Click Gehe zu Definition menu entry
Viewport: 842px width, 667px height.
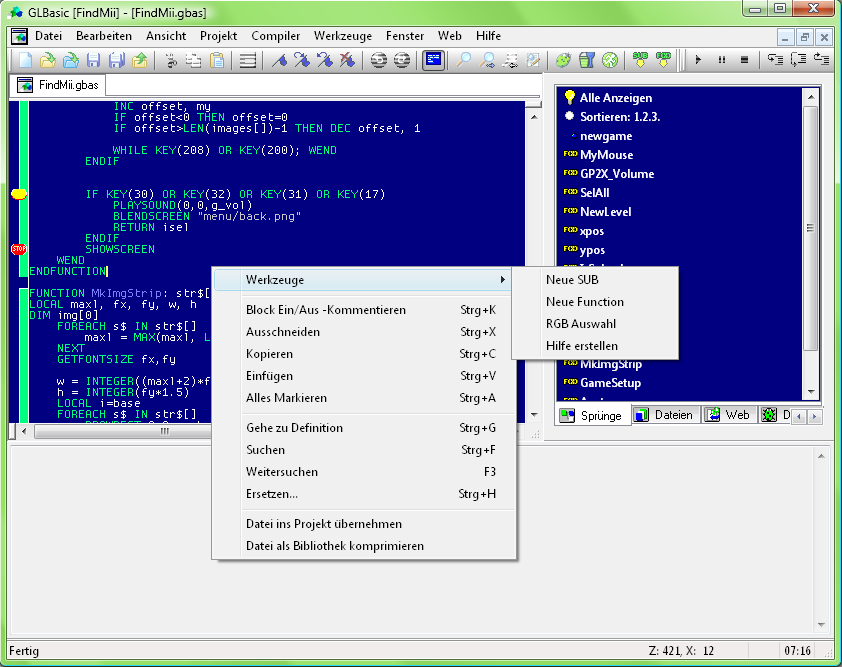pos(294,428)
